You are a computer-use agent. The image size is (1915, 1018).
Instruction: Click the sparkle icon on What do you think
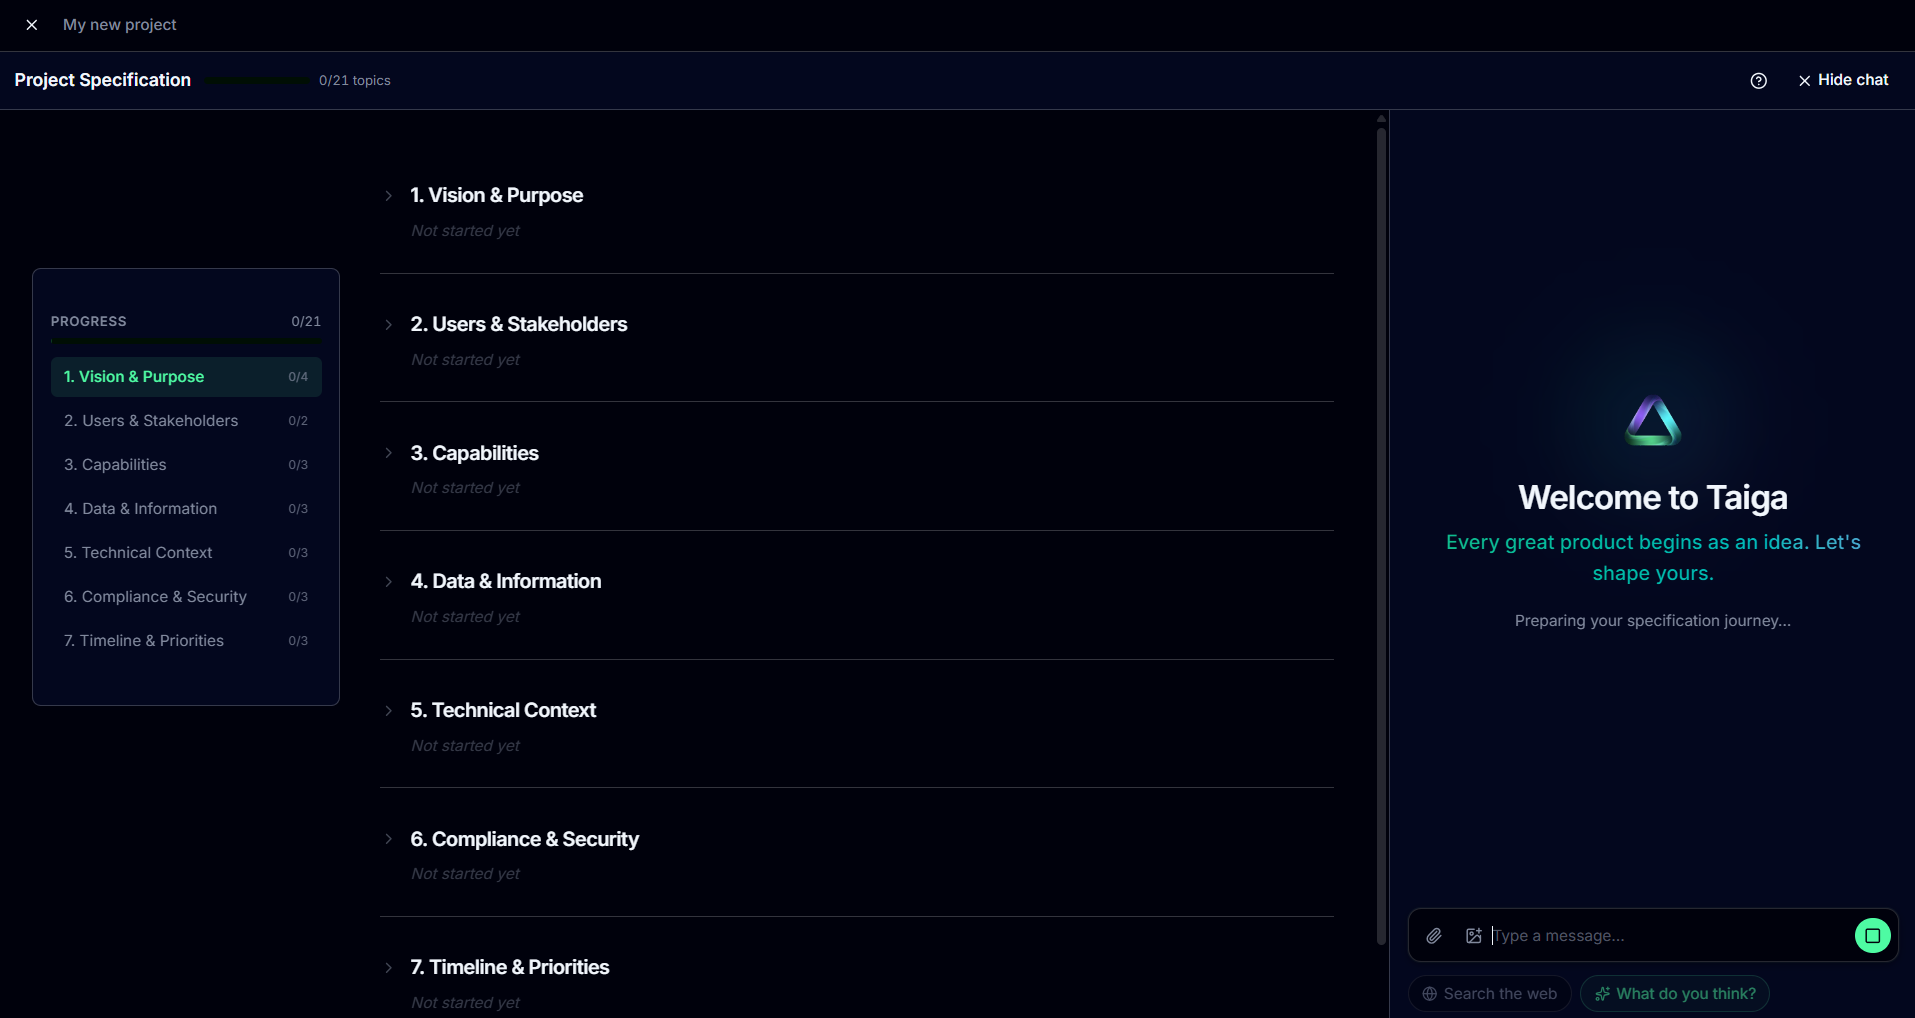click(x=1602, y=994)
